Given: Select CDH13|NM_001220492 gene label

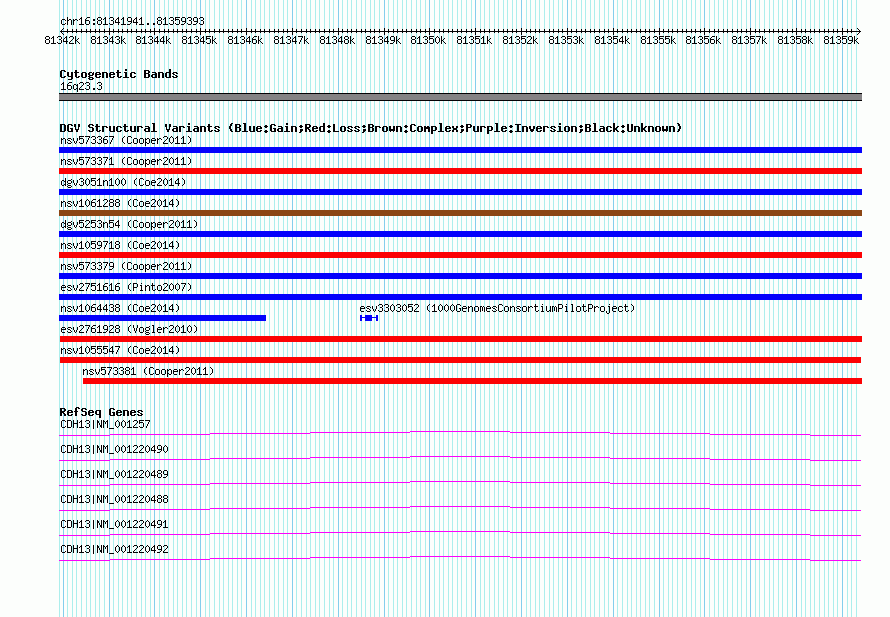Looking at the screenshot, I should tap(115, 549).
